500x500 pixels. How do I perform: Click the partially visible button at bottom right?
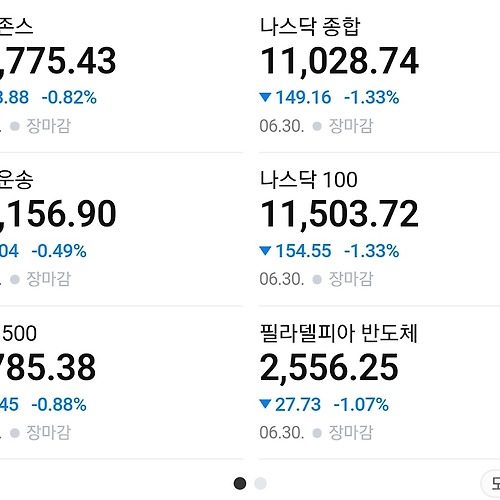(x=490, y=483)
